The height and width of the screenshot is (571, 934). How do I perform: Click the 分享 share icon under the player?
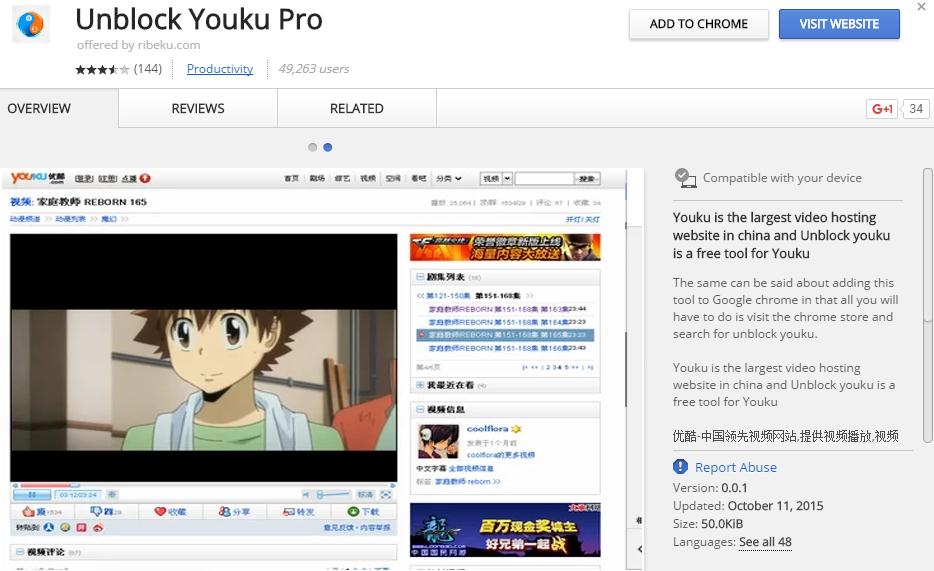pyautogui.click(x=225, y=511)
